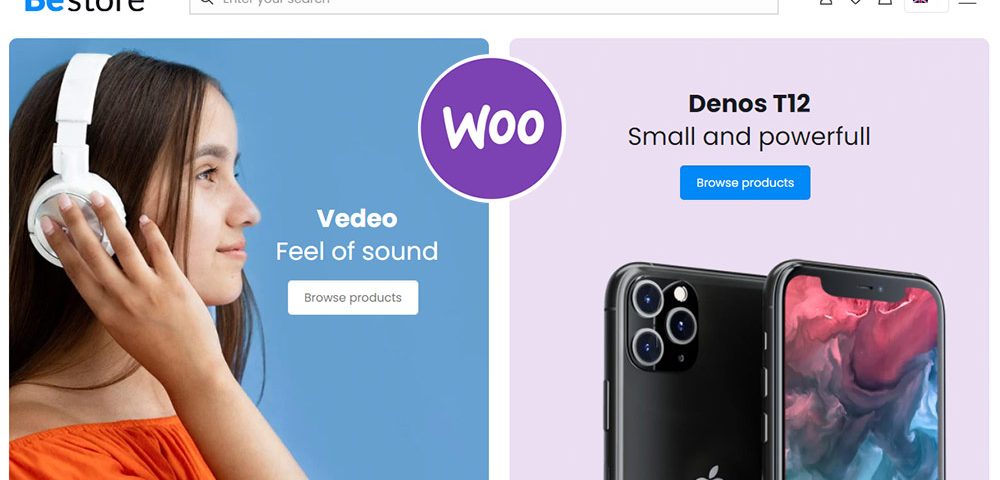
Task: Expand the UK flag language selector
Action: pos(926,3)
